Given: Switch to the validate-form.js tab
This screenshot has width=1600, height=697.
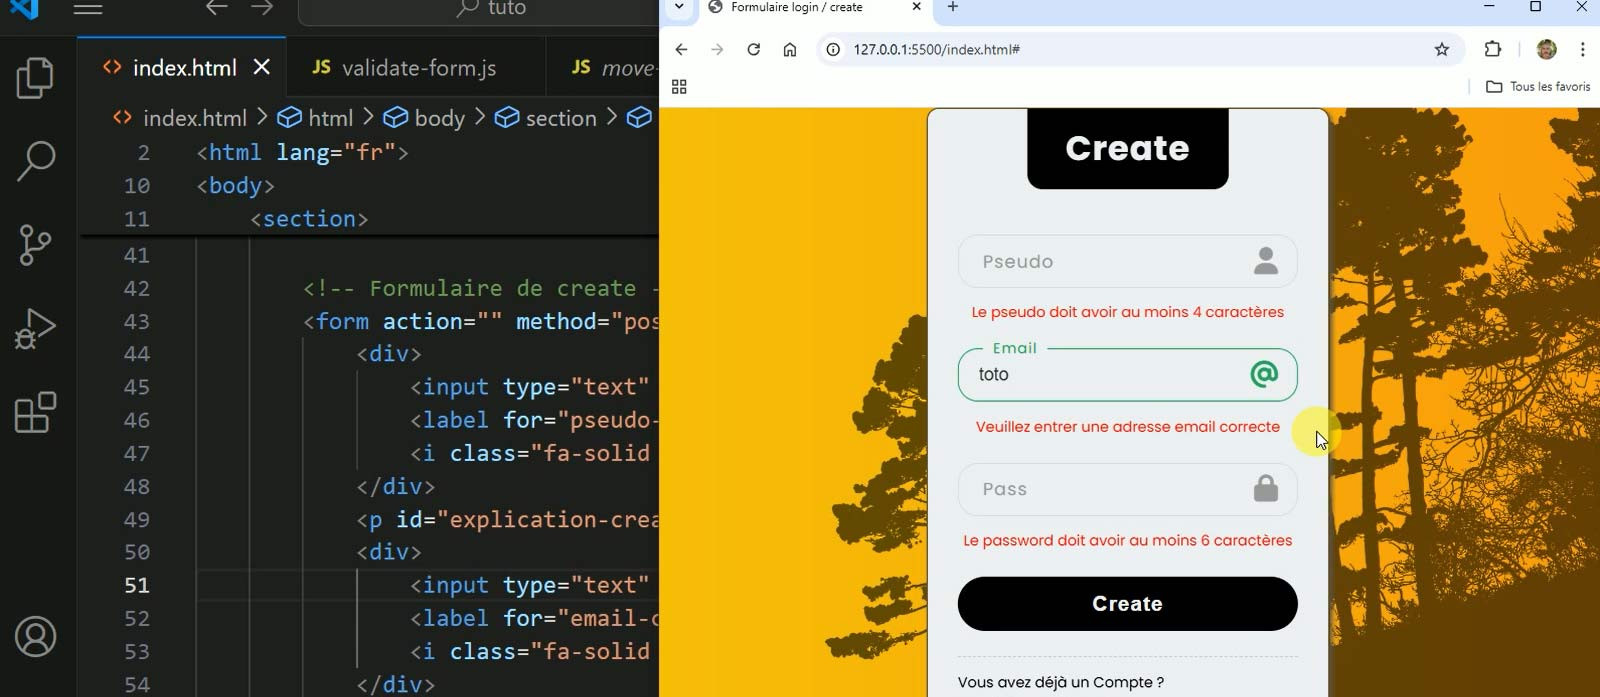Looking at the screenshot, I should click(404, 68).
